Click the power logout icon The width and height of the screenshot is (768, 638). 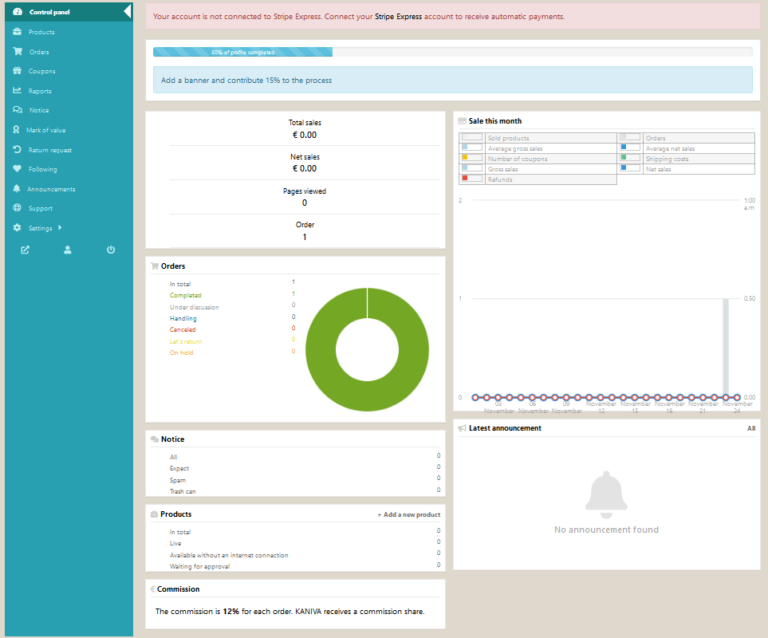pos(111,250)
